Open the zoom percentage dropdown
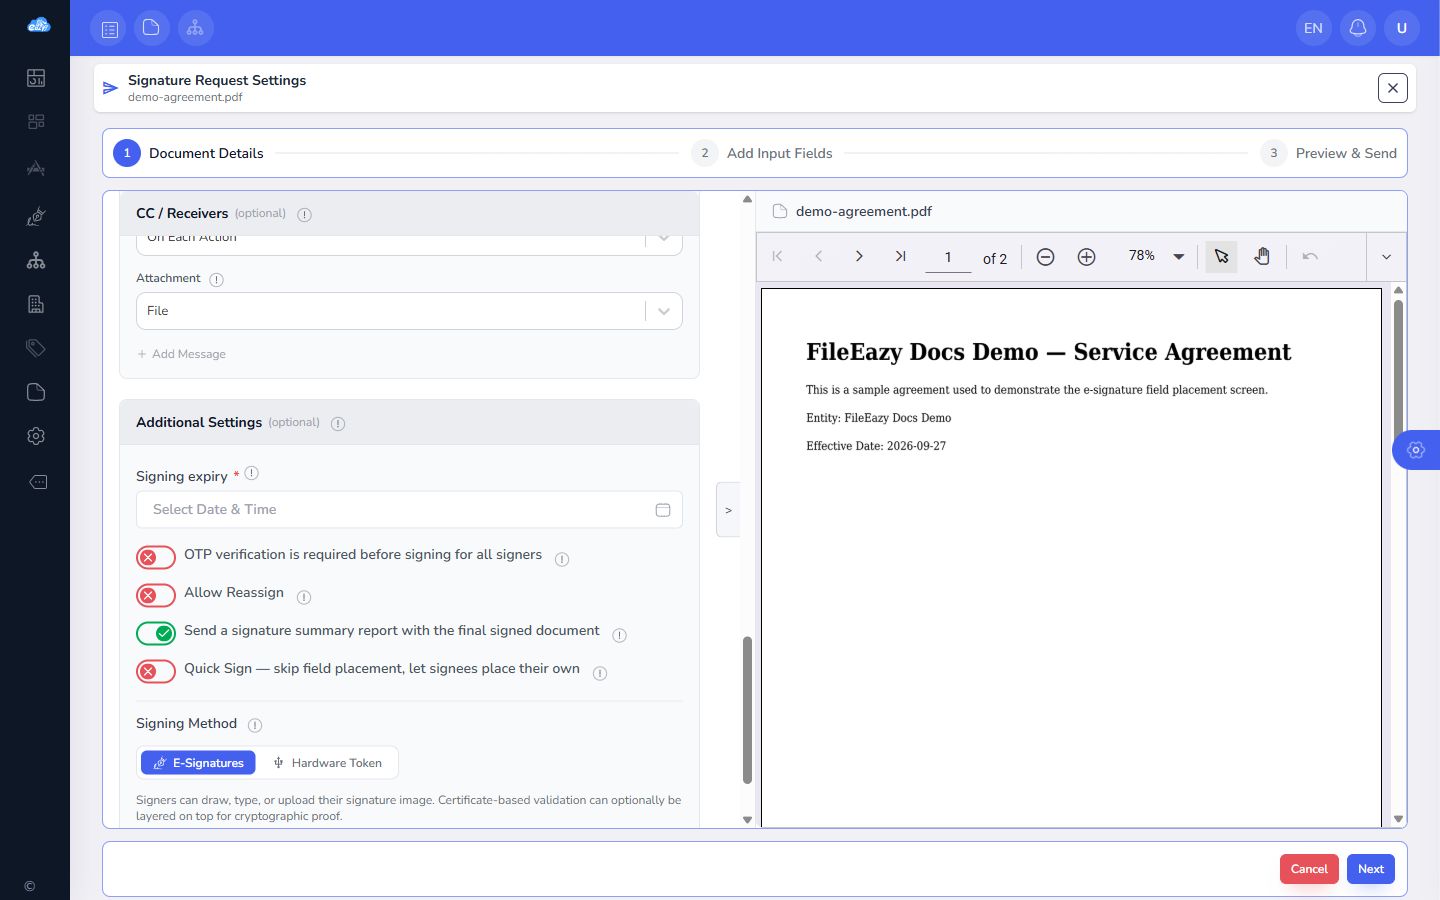This screenshot has width=1440, height=900. pyautogui.click(x=1179, y=257)
